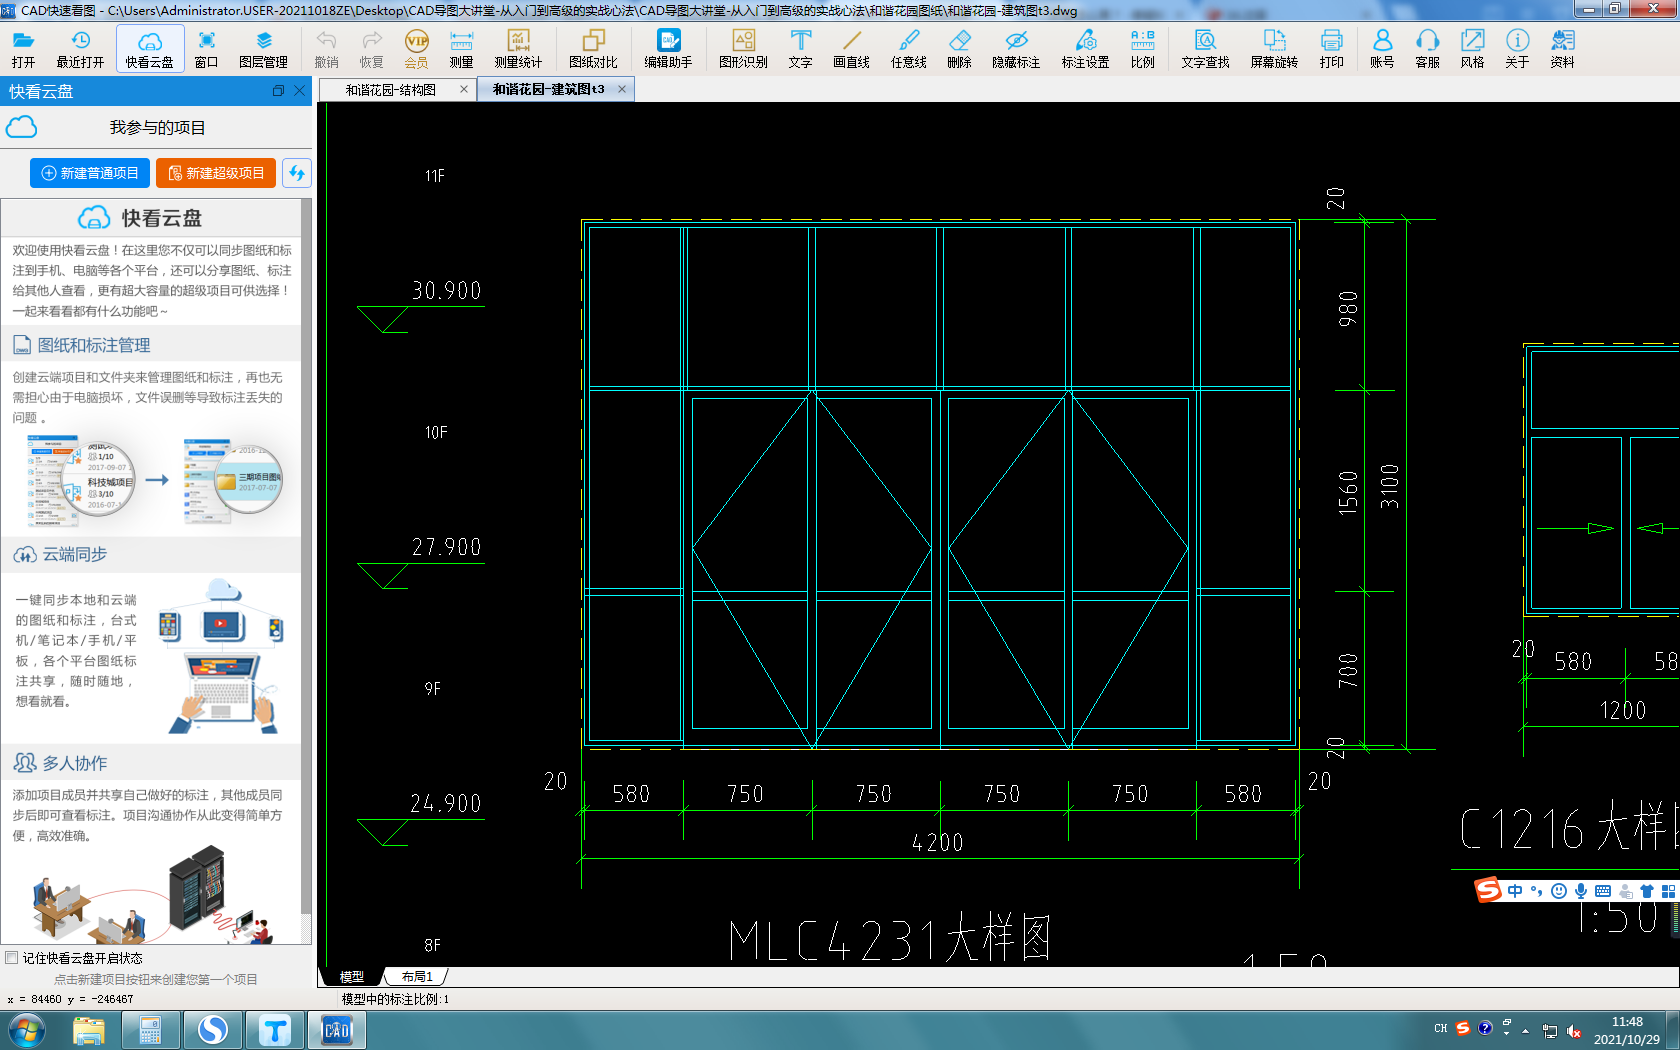This screenshot has width=1680, height=1050.
Task: Click the sync refresh button beside 新建超级项目
Action: coord(297,173)
